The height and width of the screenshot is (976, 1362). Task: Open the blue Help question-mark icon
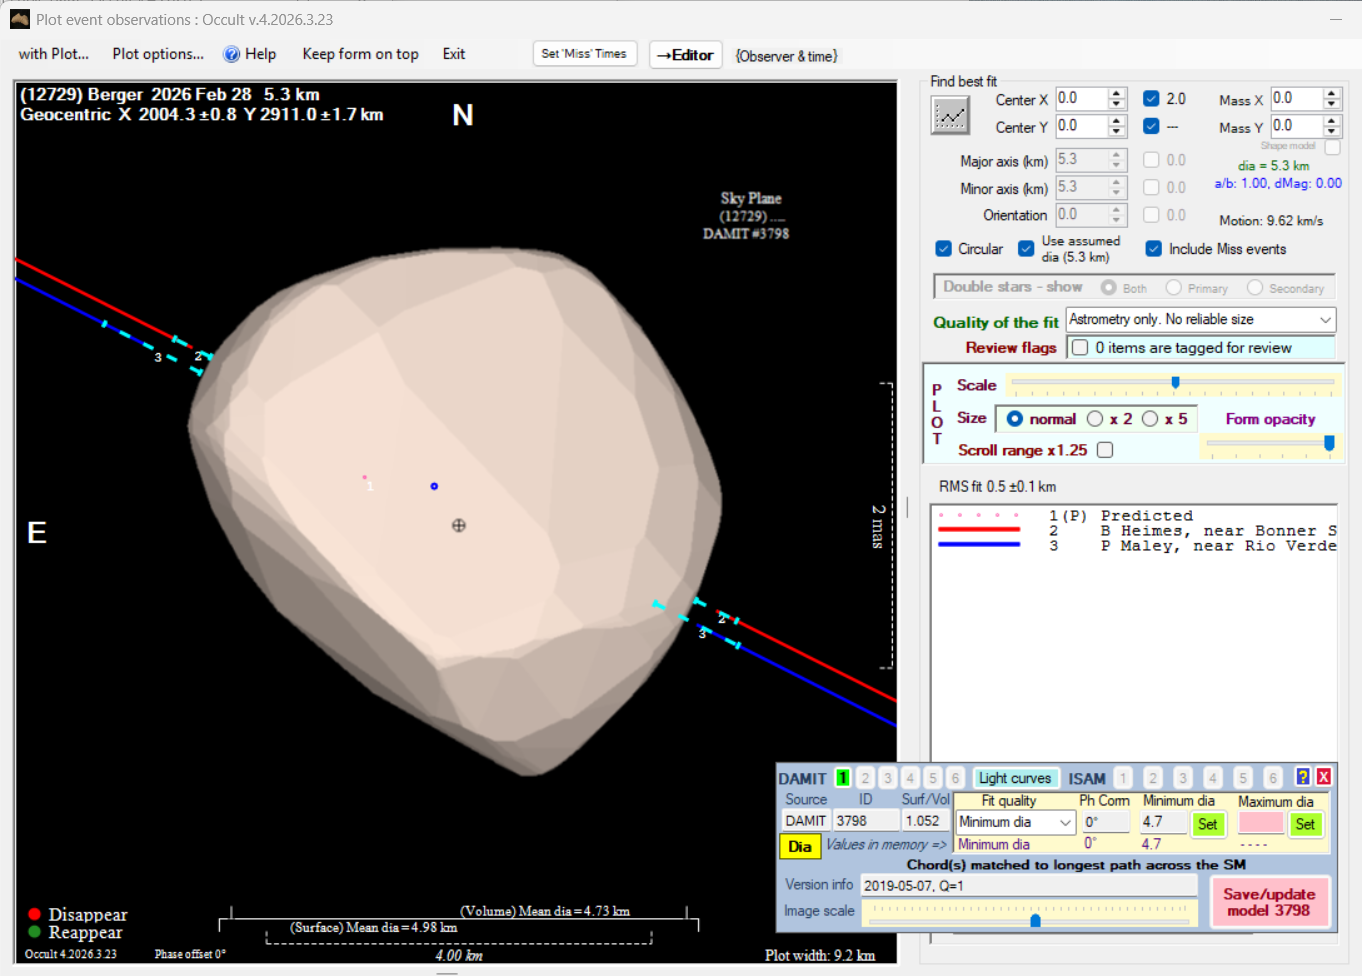point(232,54)
